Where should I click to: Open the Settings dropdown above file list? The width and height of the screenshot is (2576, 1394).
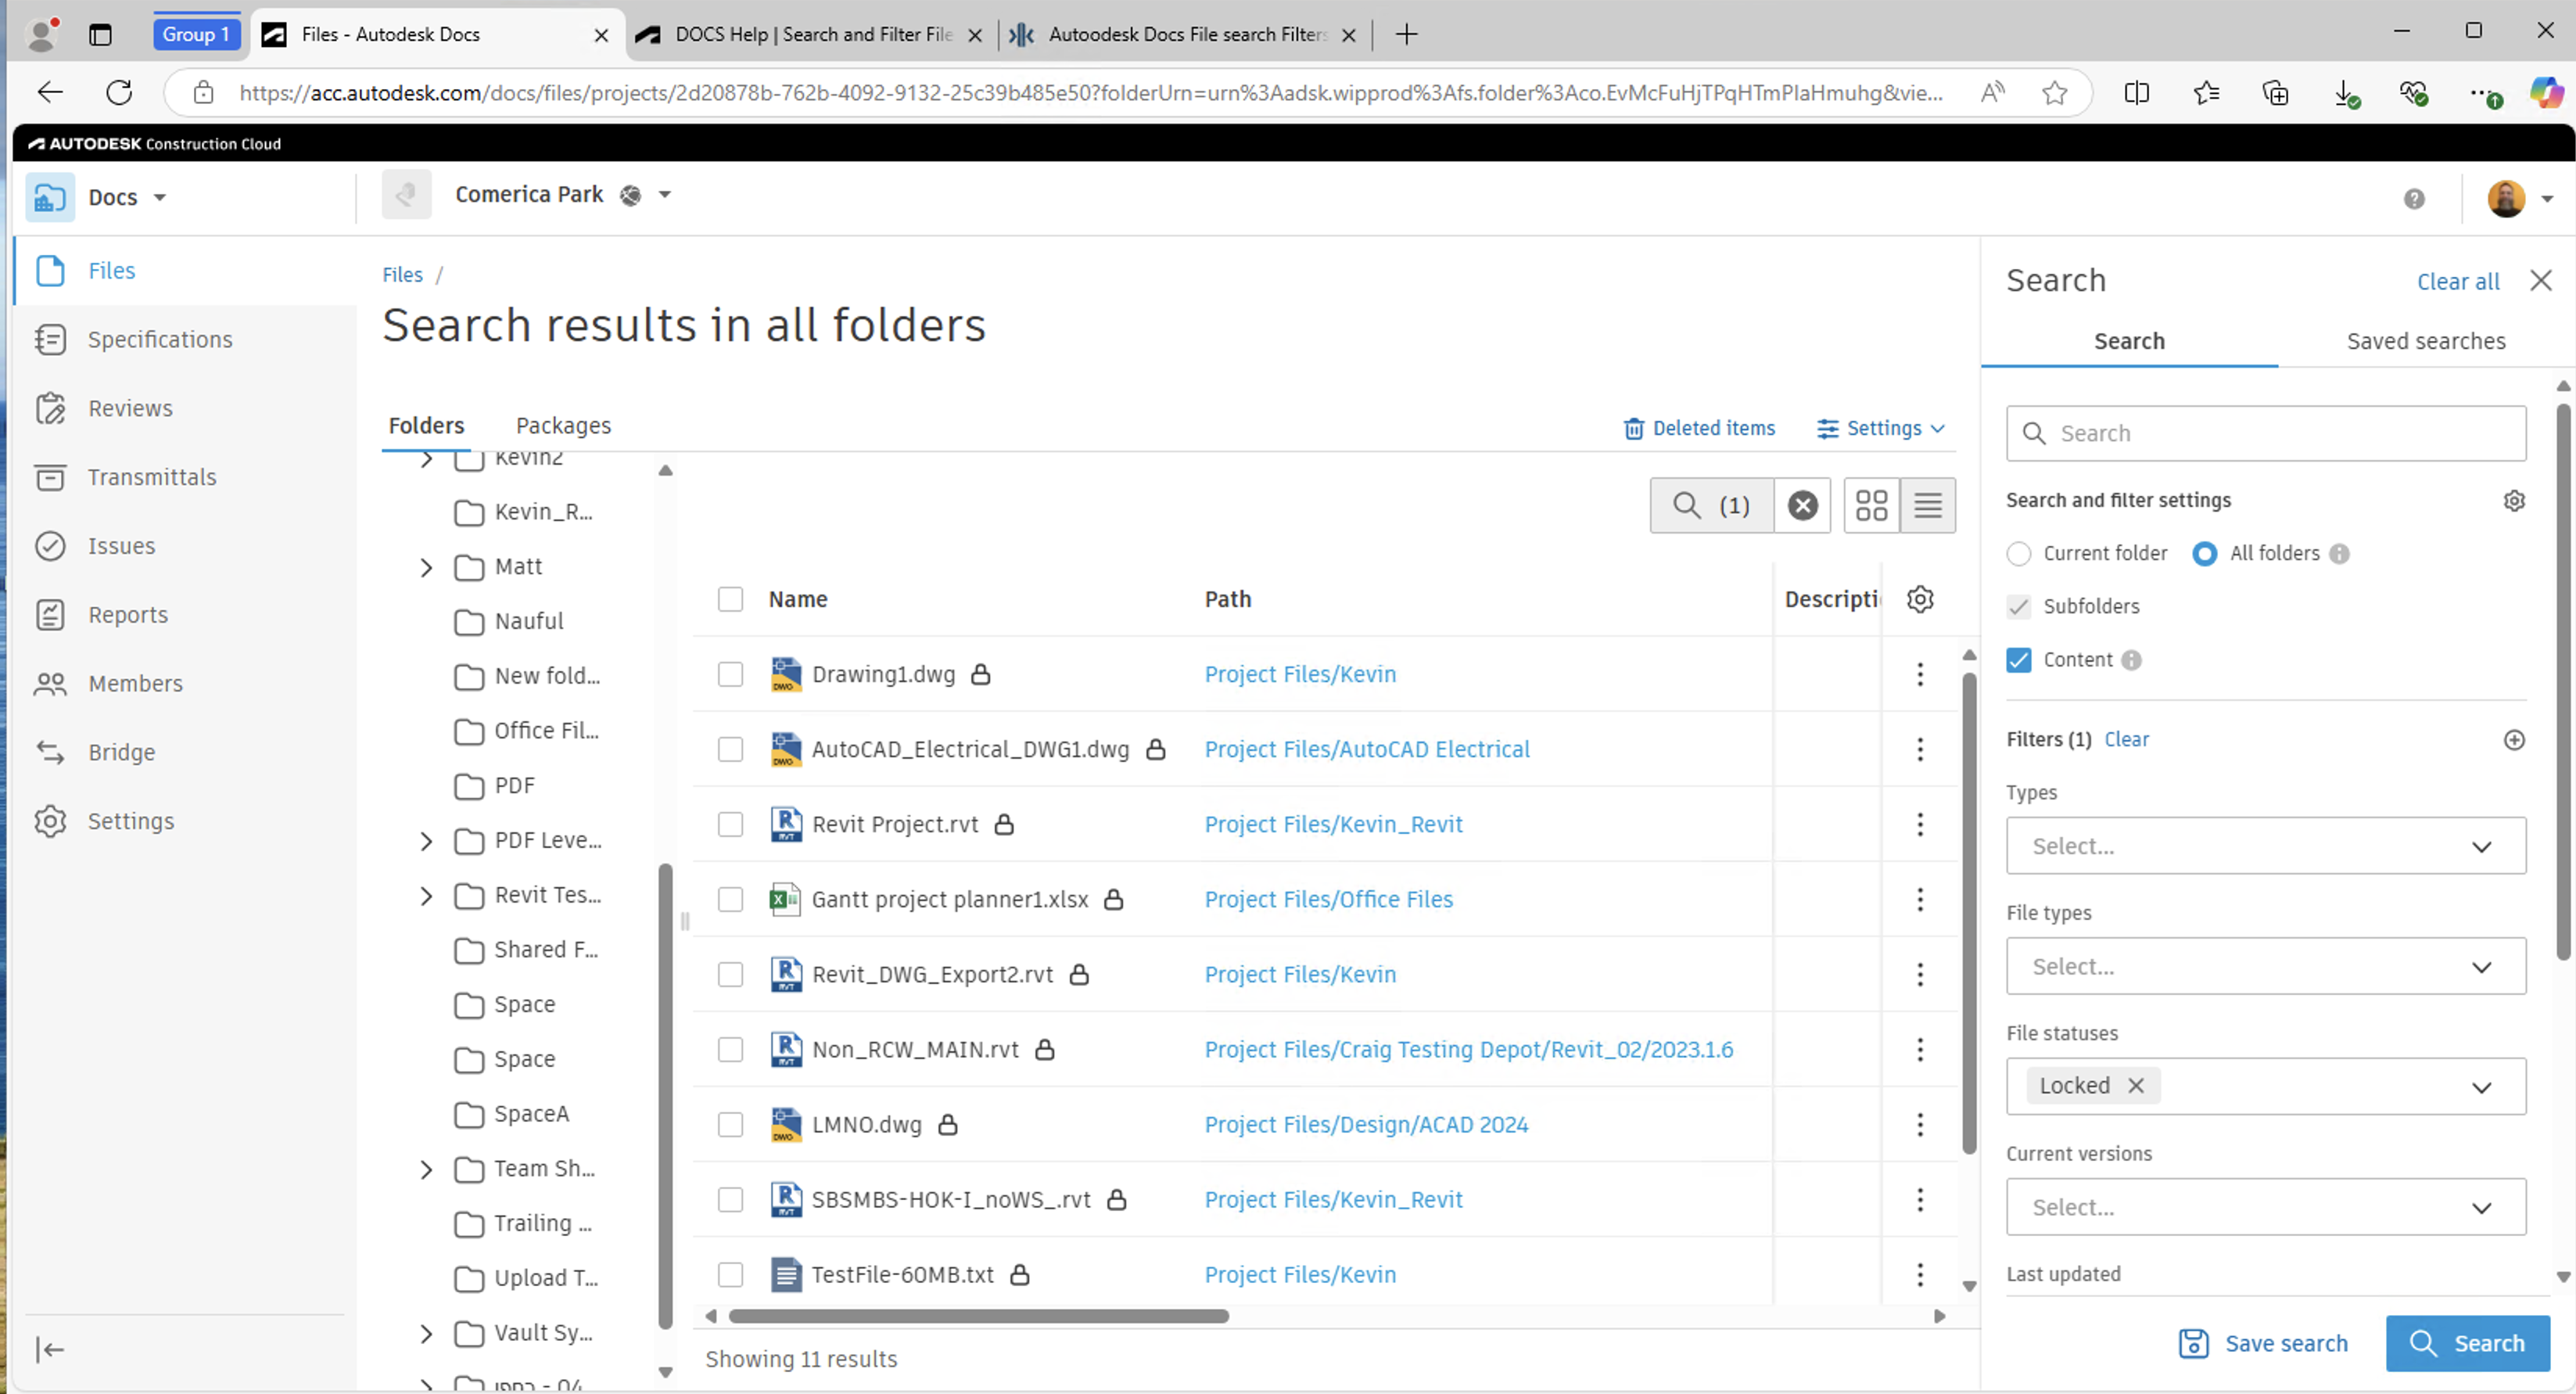(1880, 428)
